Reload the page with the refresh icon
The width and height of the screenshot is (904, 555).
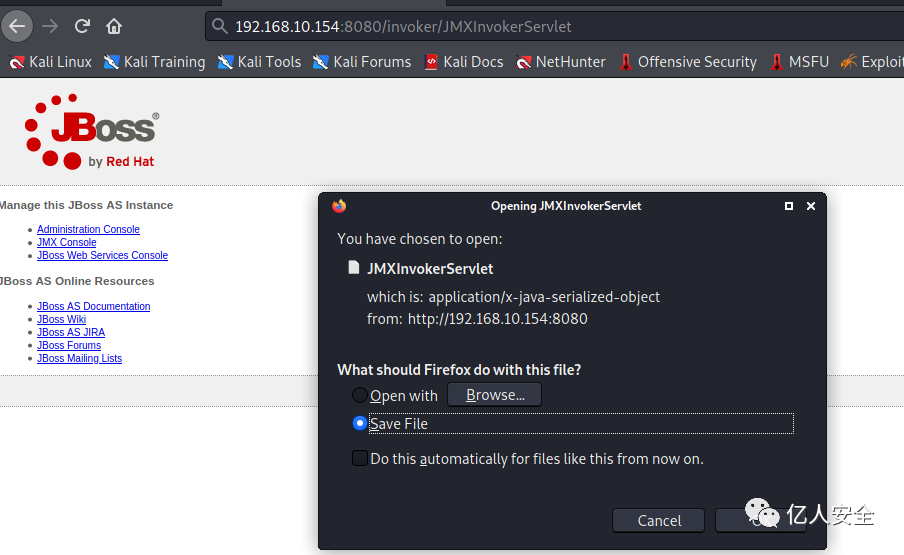82,26
